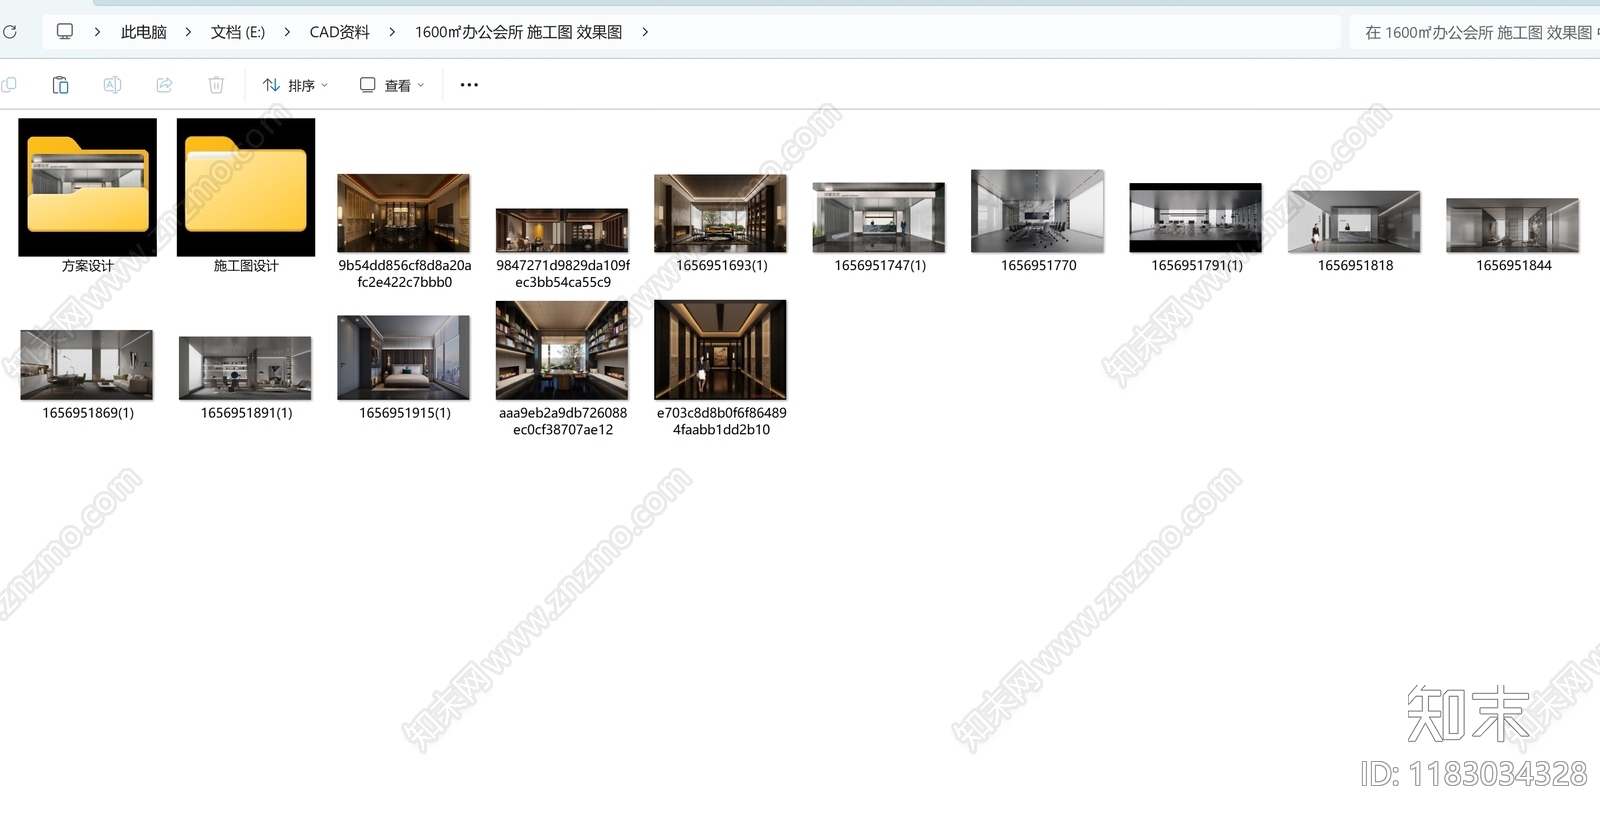Select the 9b54dd856cf8d8a20afc2e422c7bbb0 image thumbnail
1600x813 pixels.
click(x=404, y=213)
